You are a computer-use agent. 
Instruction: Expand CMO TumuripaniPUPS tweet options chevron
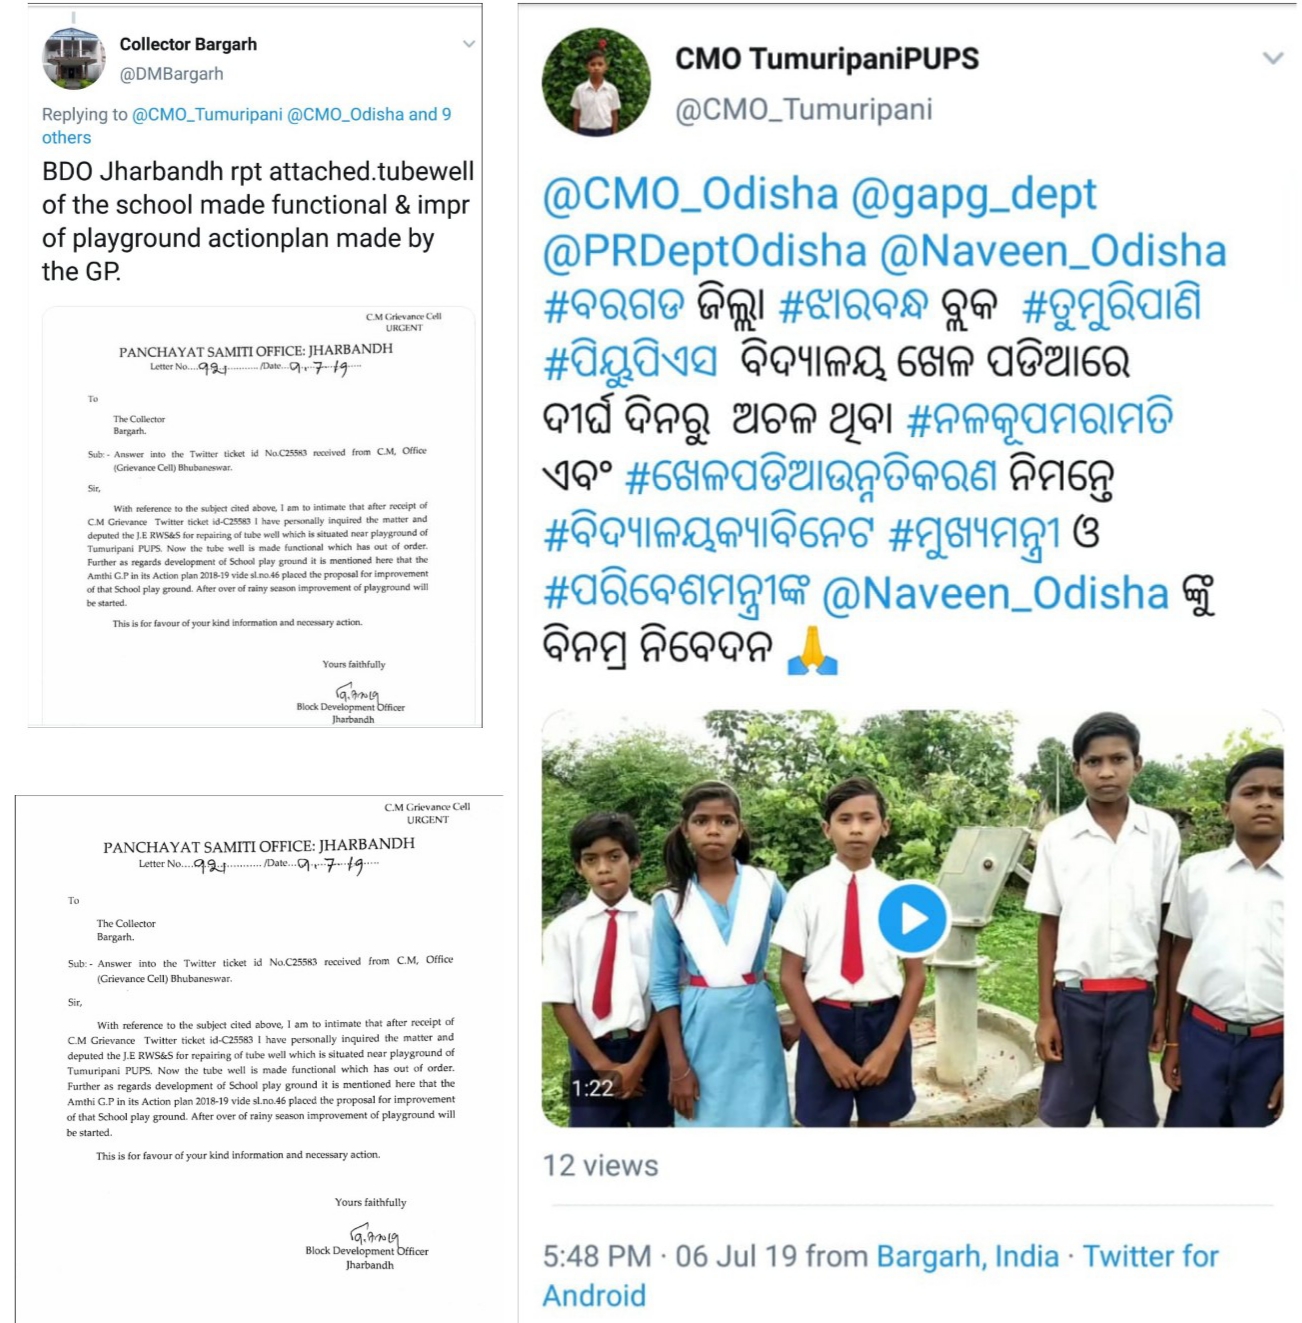tap(1272, 58)
